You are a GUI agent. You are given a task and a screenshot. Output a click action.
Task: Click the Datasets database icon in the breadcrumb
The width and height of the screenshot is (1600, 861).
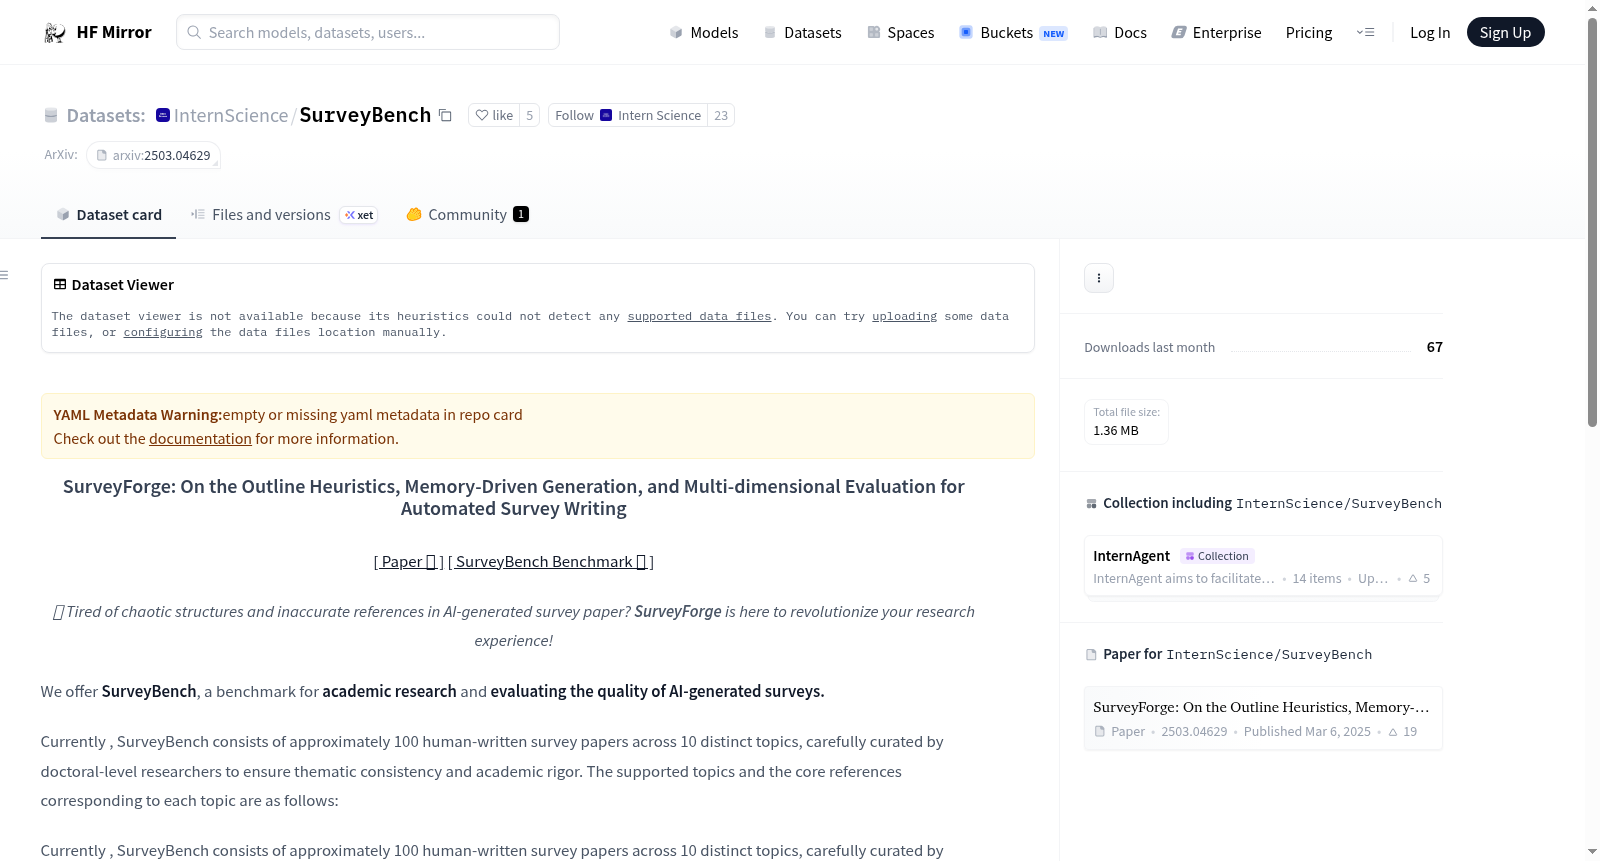coord(51,116)
